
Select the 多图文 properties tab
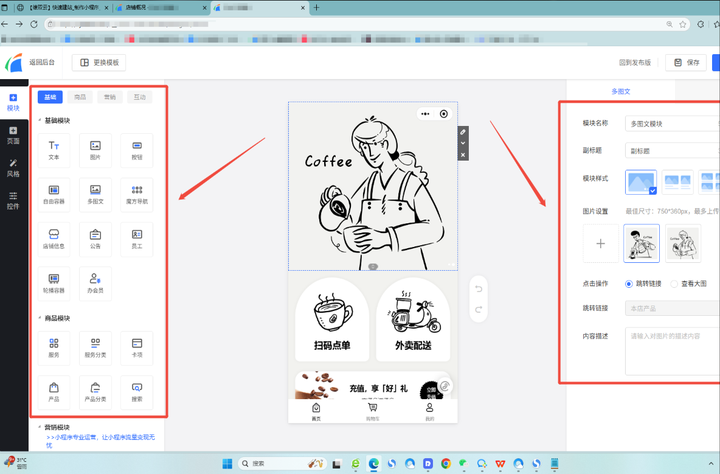click(620, 91)
